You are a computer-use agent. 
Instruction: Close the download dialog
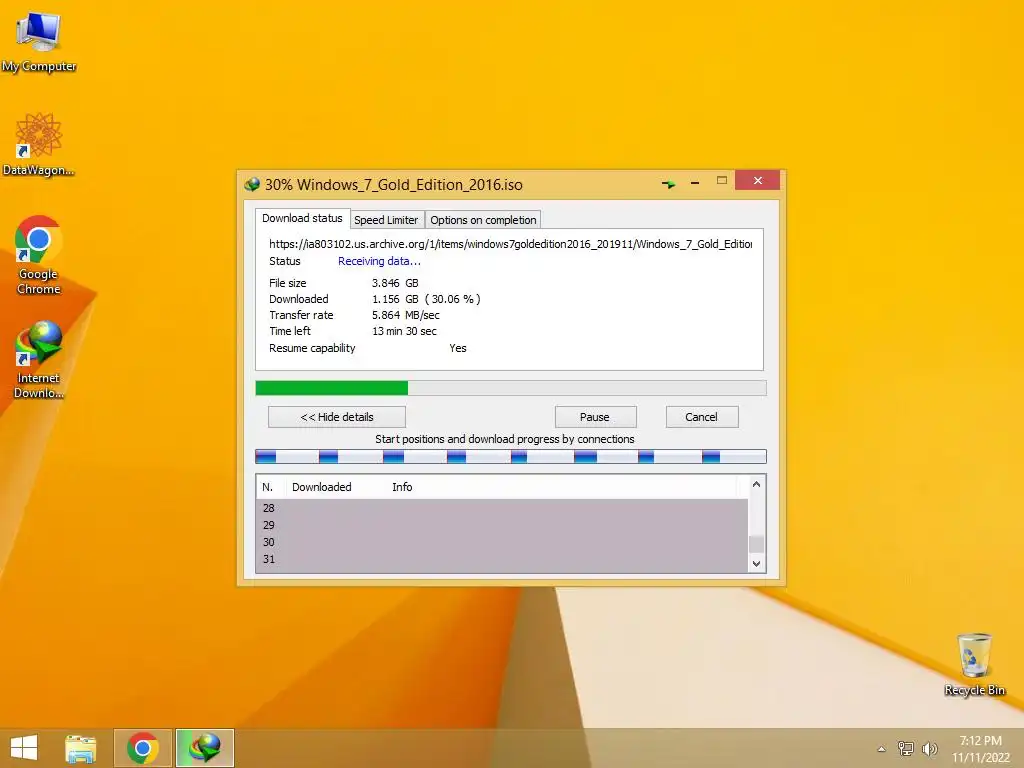(758, 180)
